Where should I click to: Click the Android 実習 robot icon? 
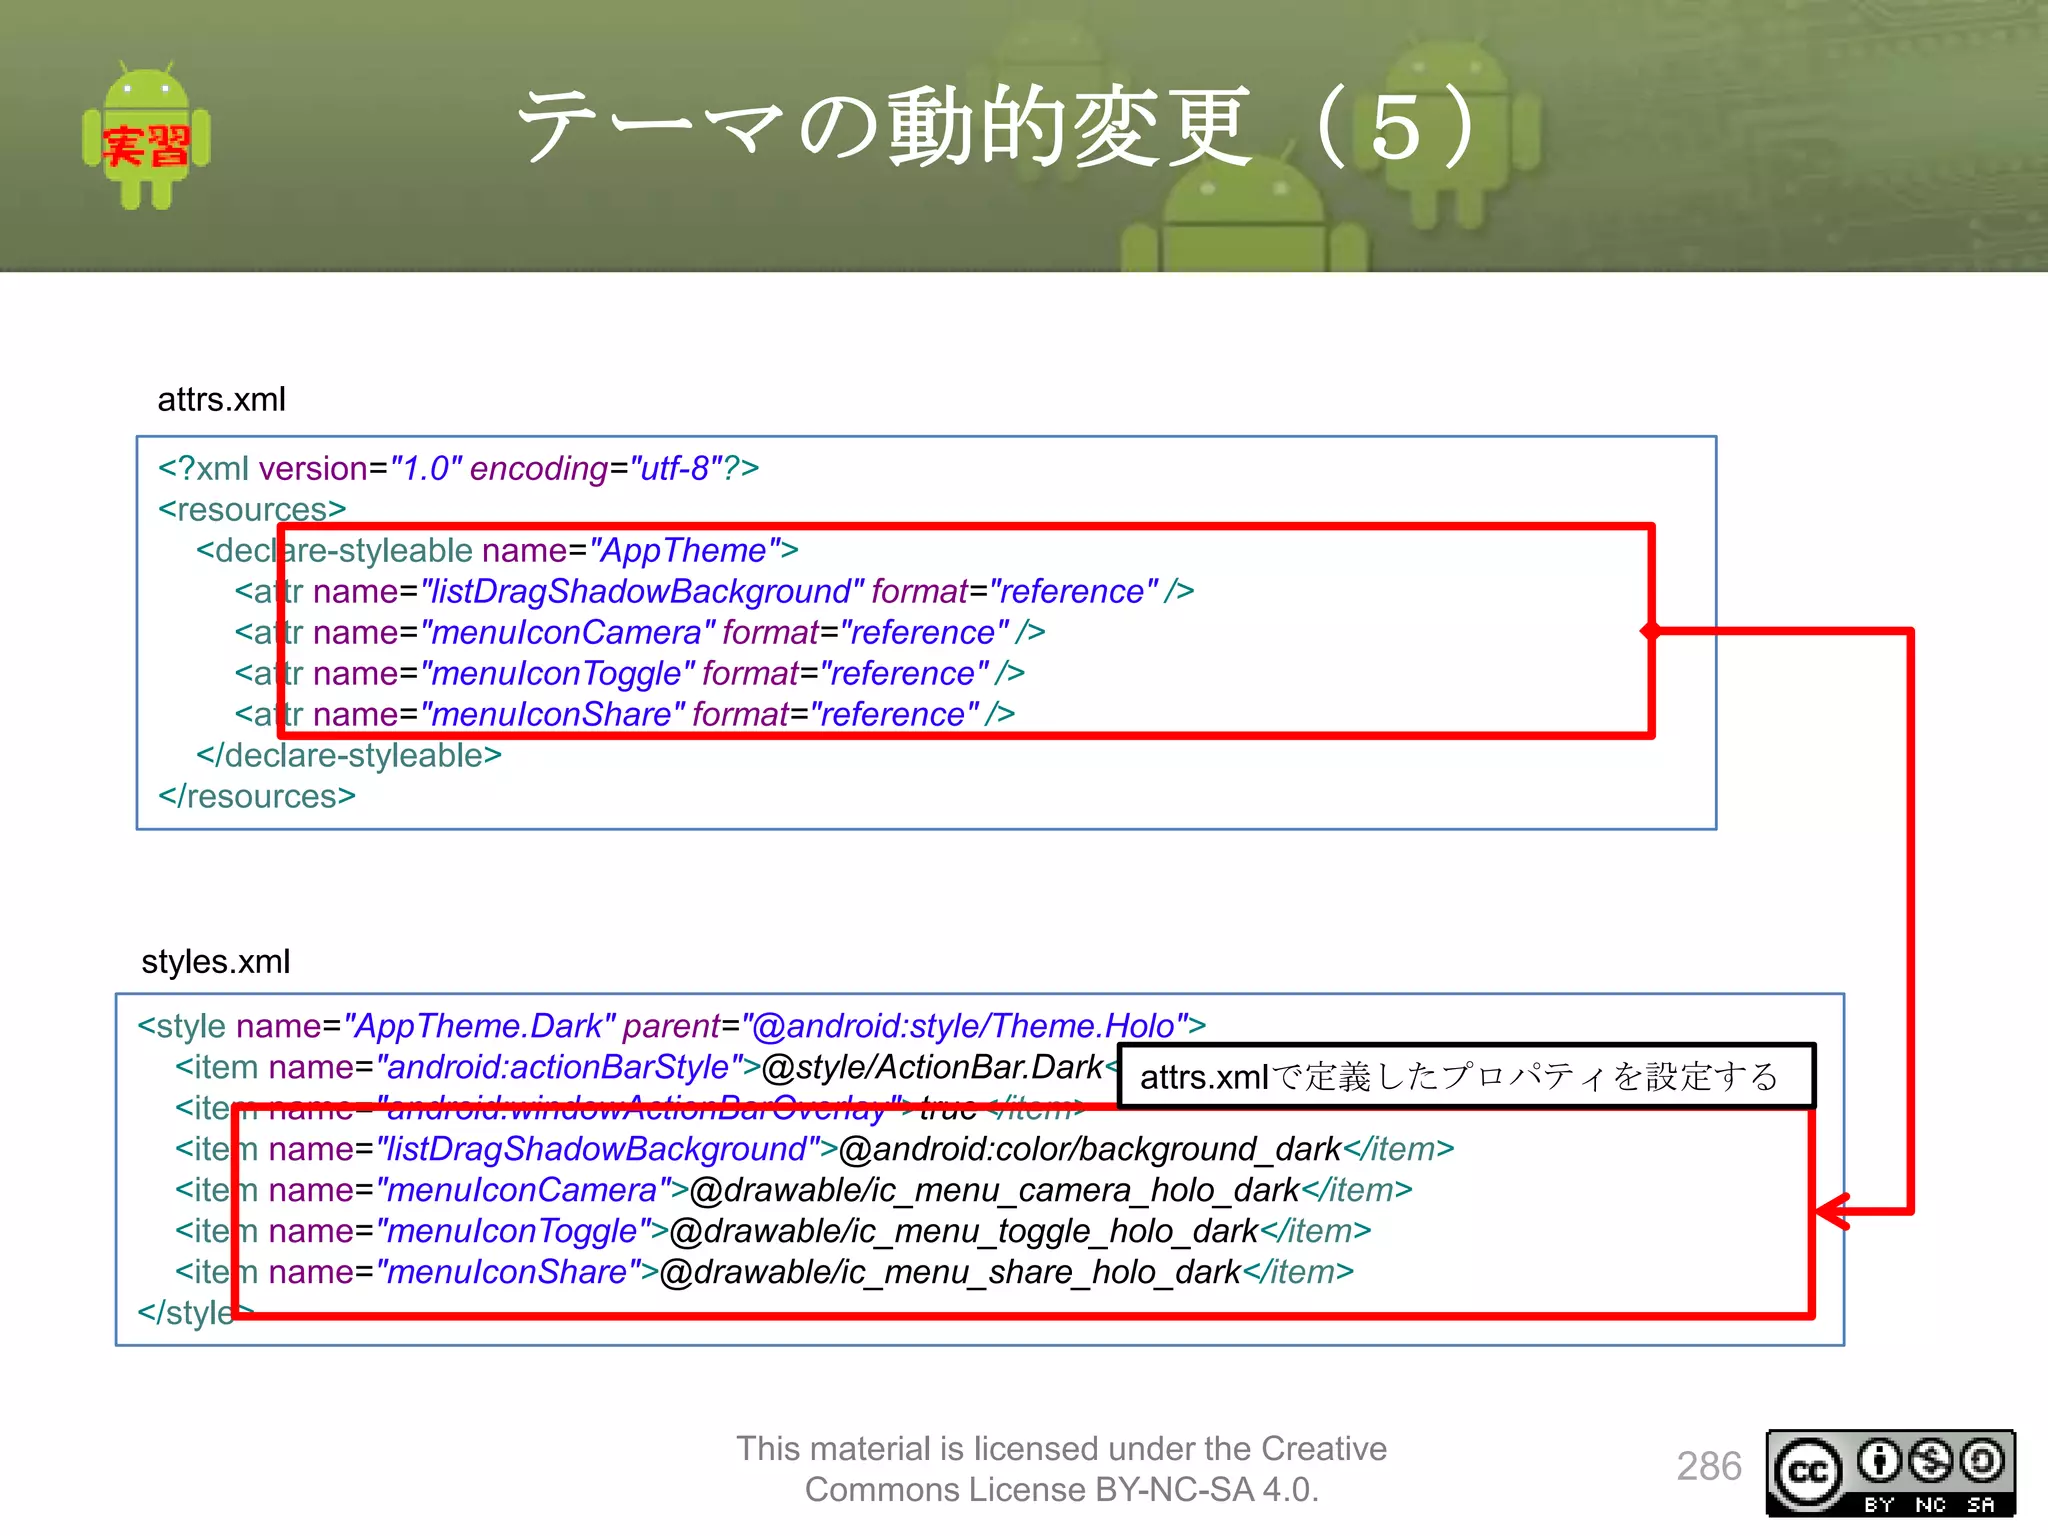[x=146, y=135]
